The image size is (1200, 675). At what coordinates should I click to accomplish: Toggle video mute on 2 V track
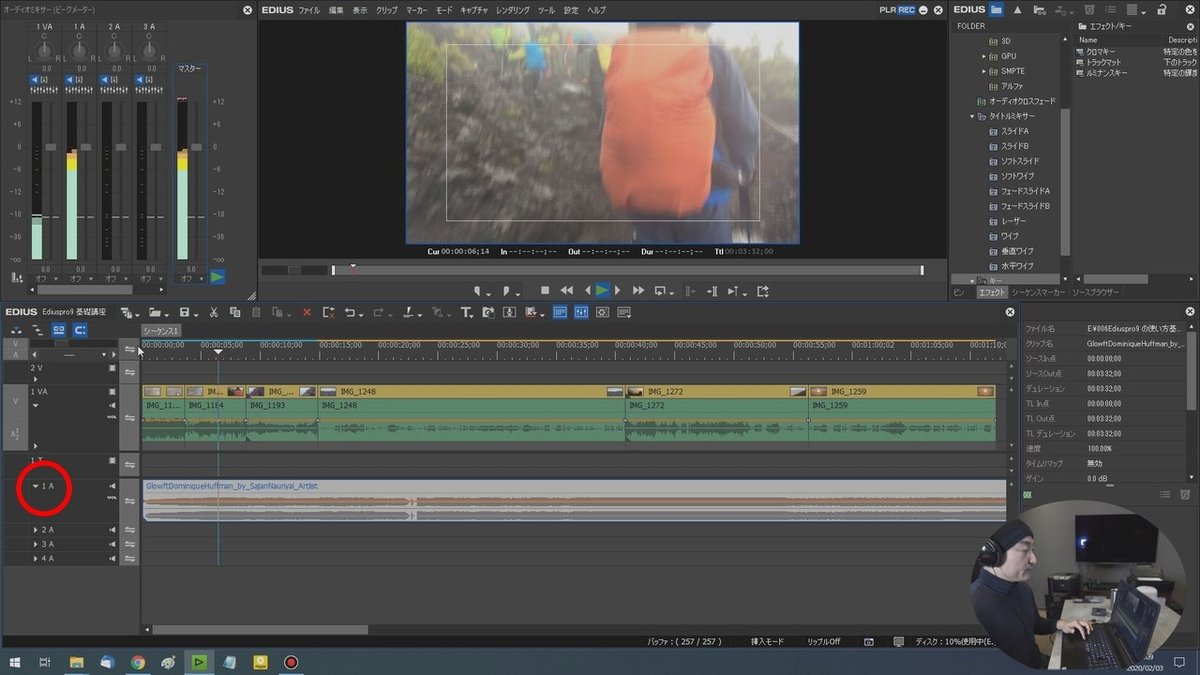(113, 368)
